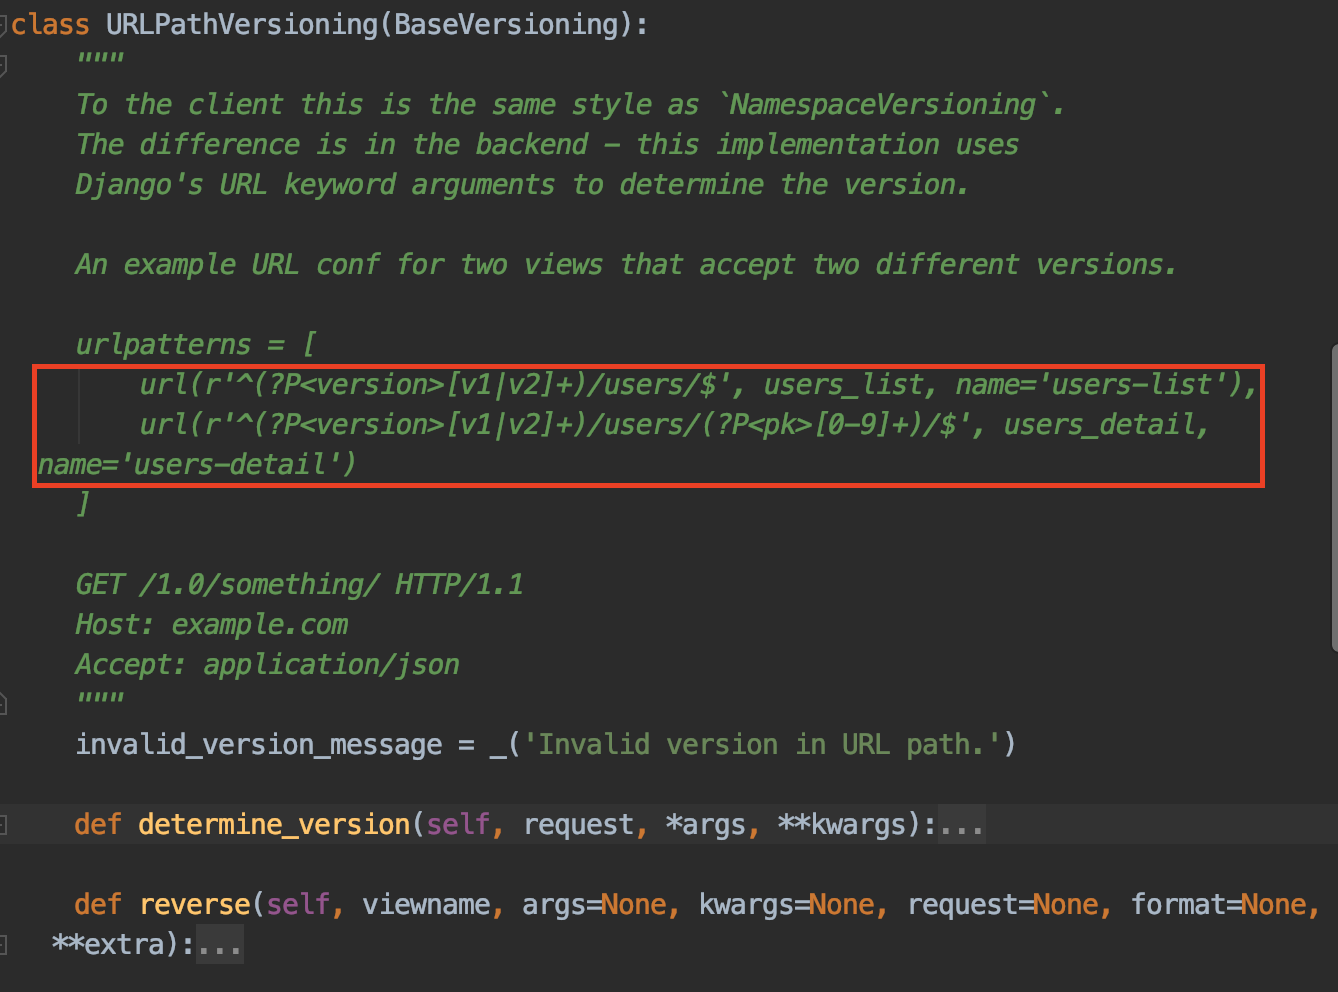Expand folded body after **extra in reverse
Viewport: 1338px width, 992px height.
pyautogui.click(x=219, y=945)
